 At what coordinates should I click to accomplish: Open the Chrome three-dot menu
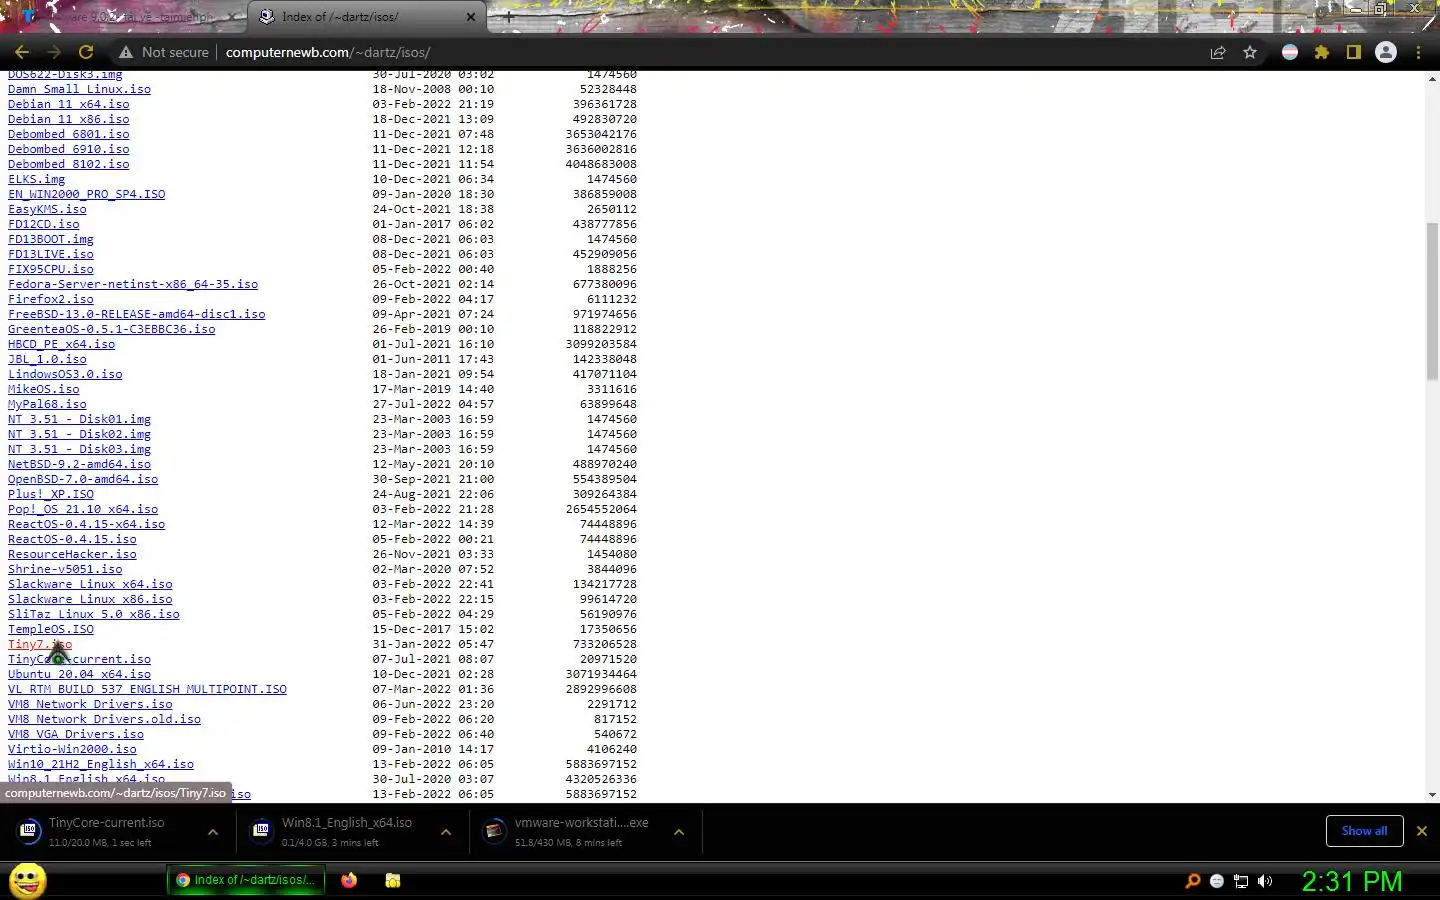point(1418,52)
